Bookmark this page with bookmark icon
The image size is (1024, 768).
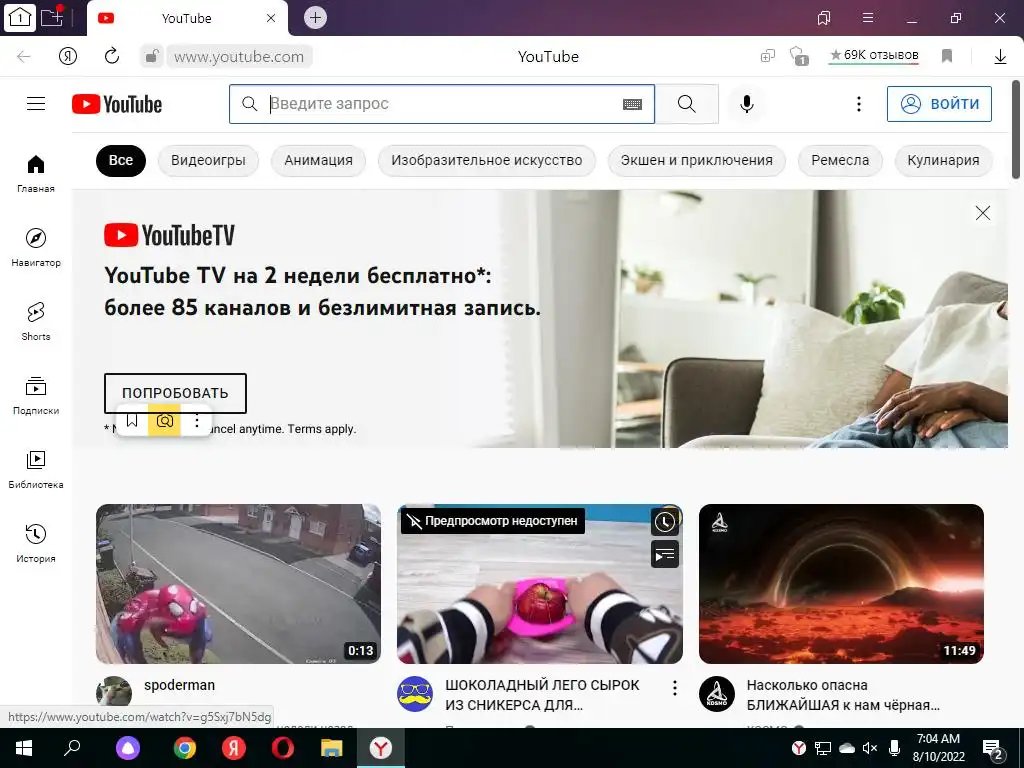tap(947, 56)
